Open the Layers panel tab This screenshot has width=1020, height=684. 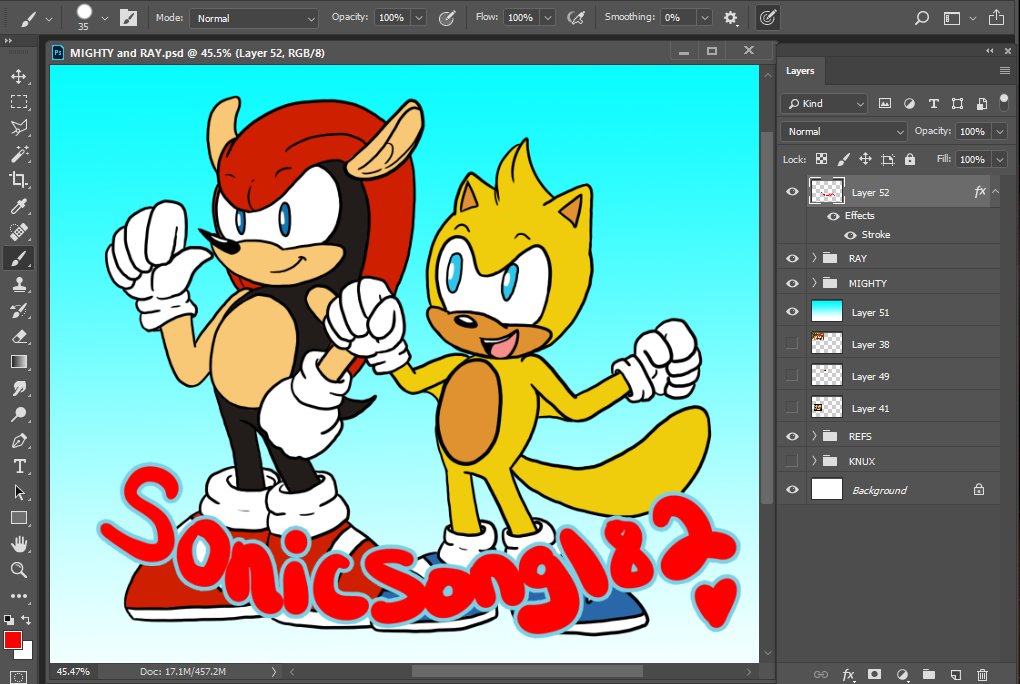(x=800, y=71)
